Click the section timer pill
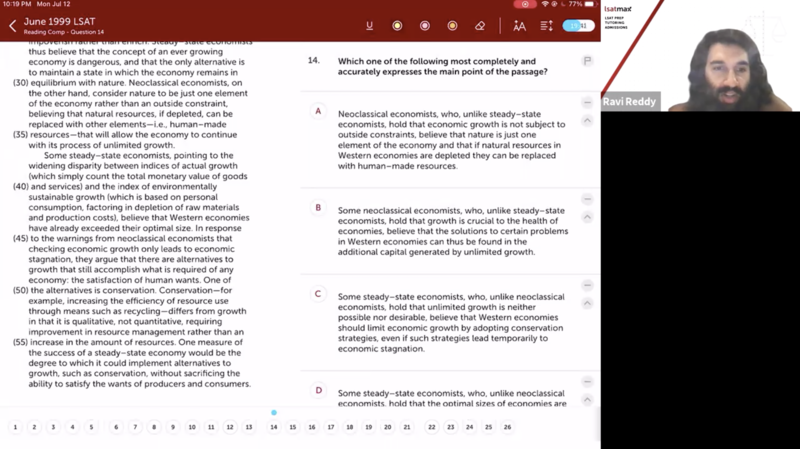Viewport: 800px width, 449px height. coord(577,26)
